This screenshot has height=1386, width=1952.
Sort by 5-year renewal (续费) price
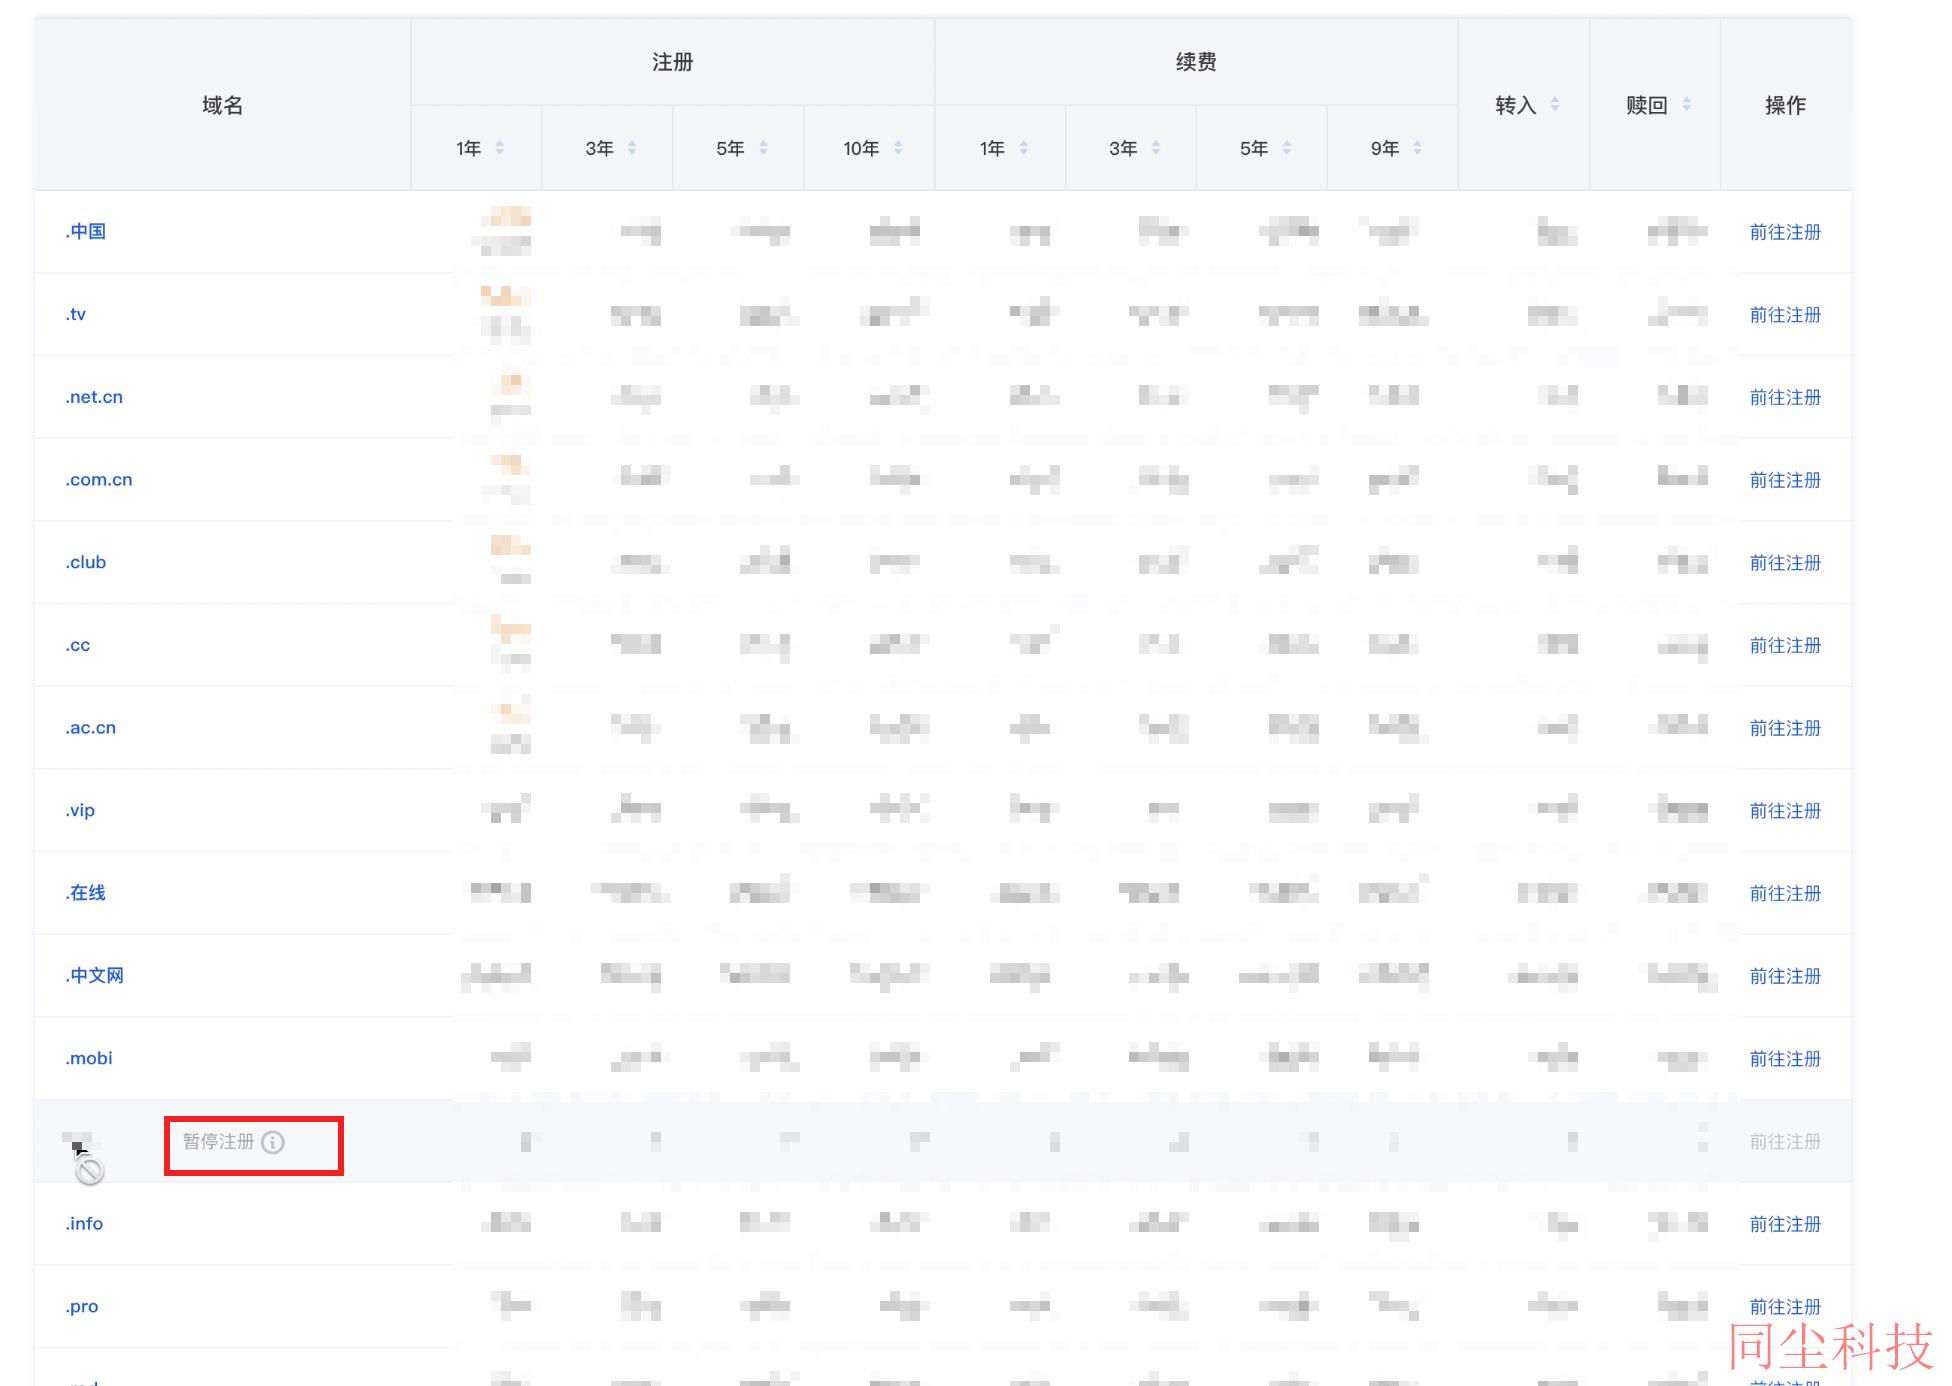point(1286,148)
